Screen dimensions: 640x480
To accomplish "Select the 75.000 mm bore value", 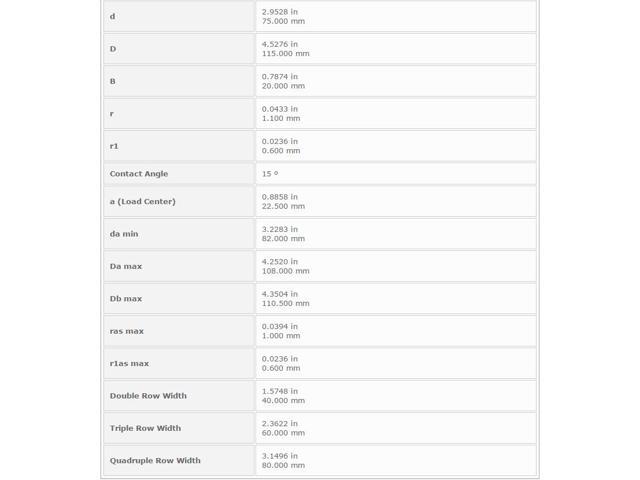I will tap(283, 21).
